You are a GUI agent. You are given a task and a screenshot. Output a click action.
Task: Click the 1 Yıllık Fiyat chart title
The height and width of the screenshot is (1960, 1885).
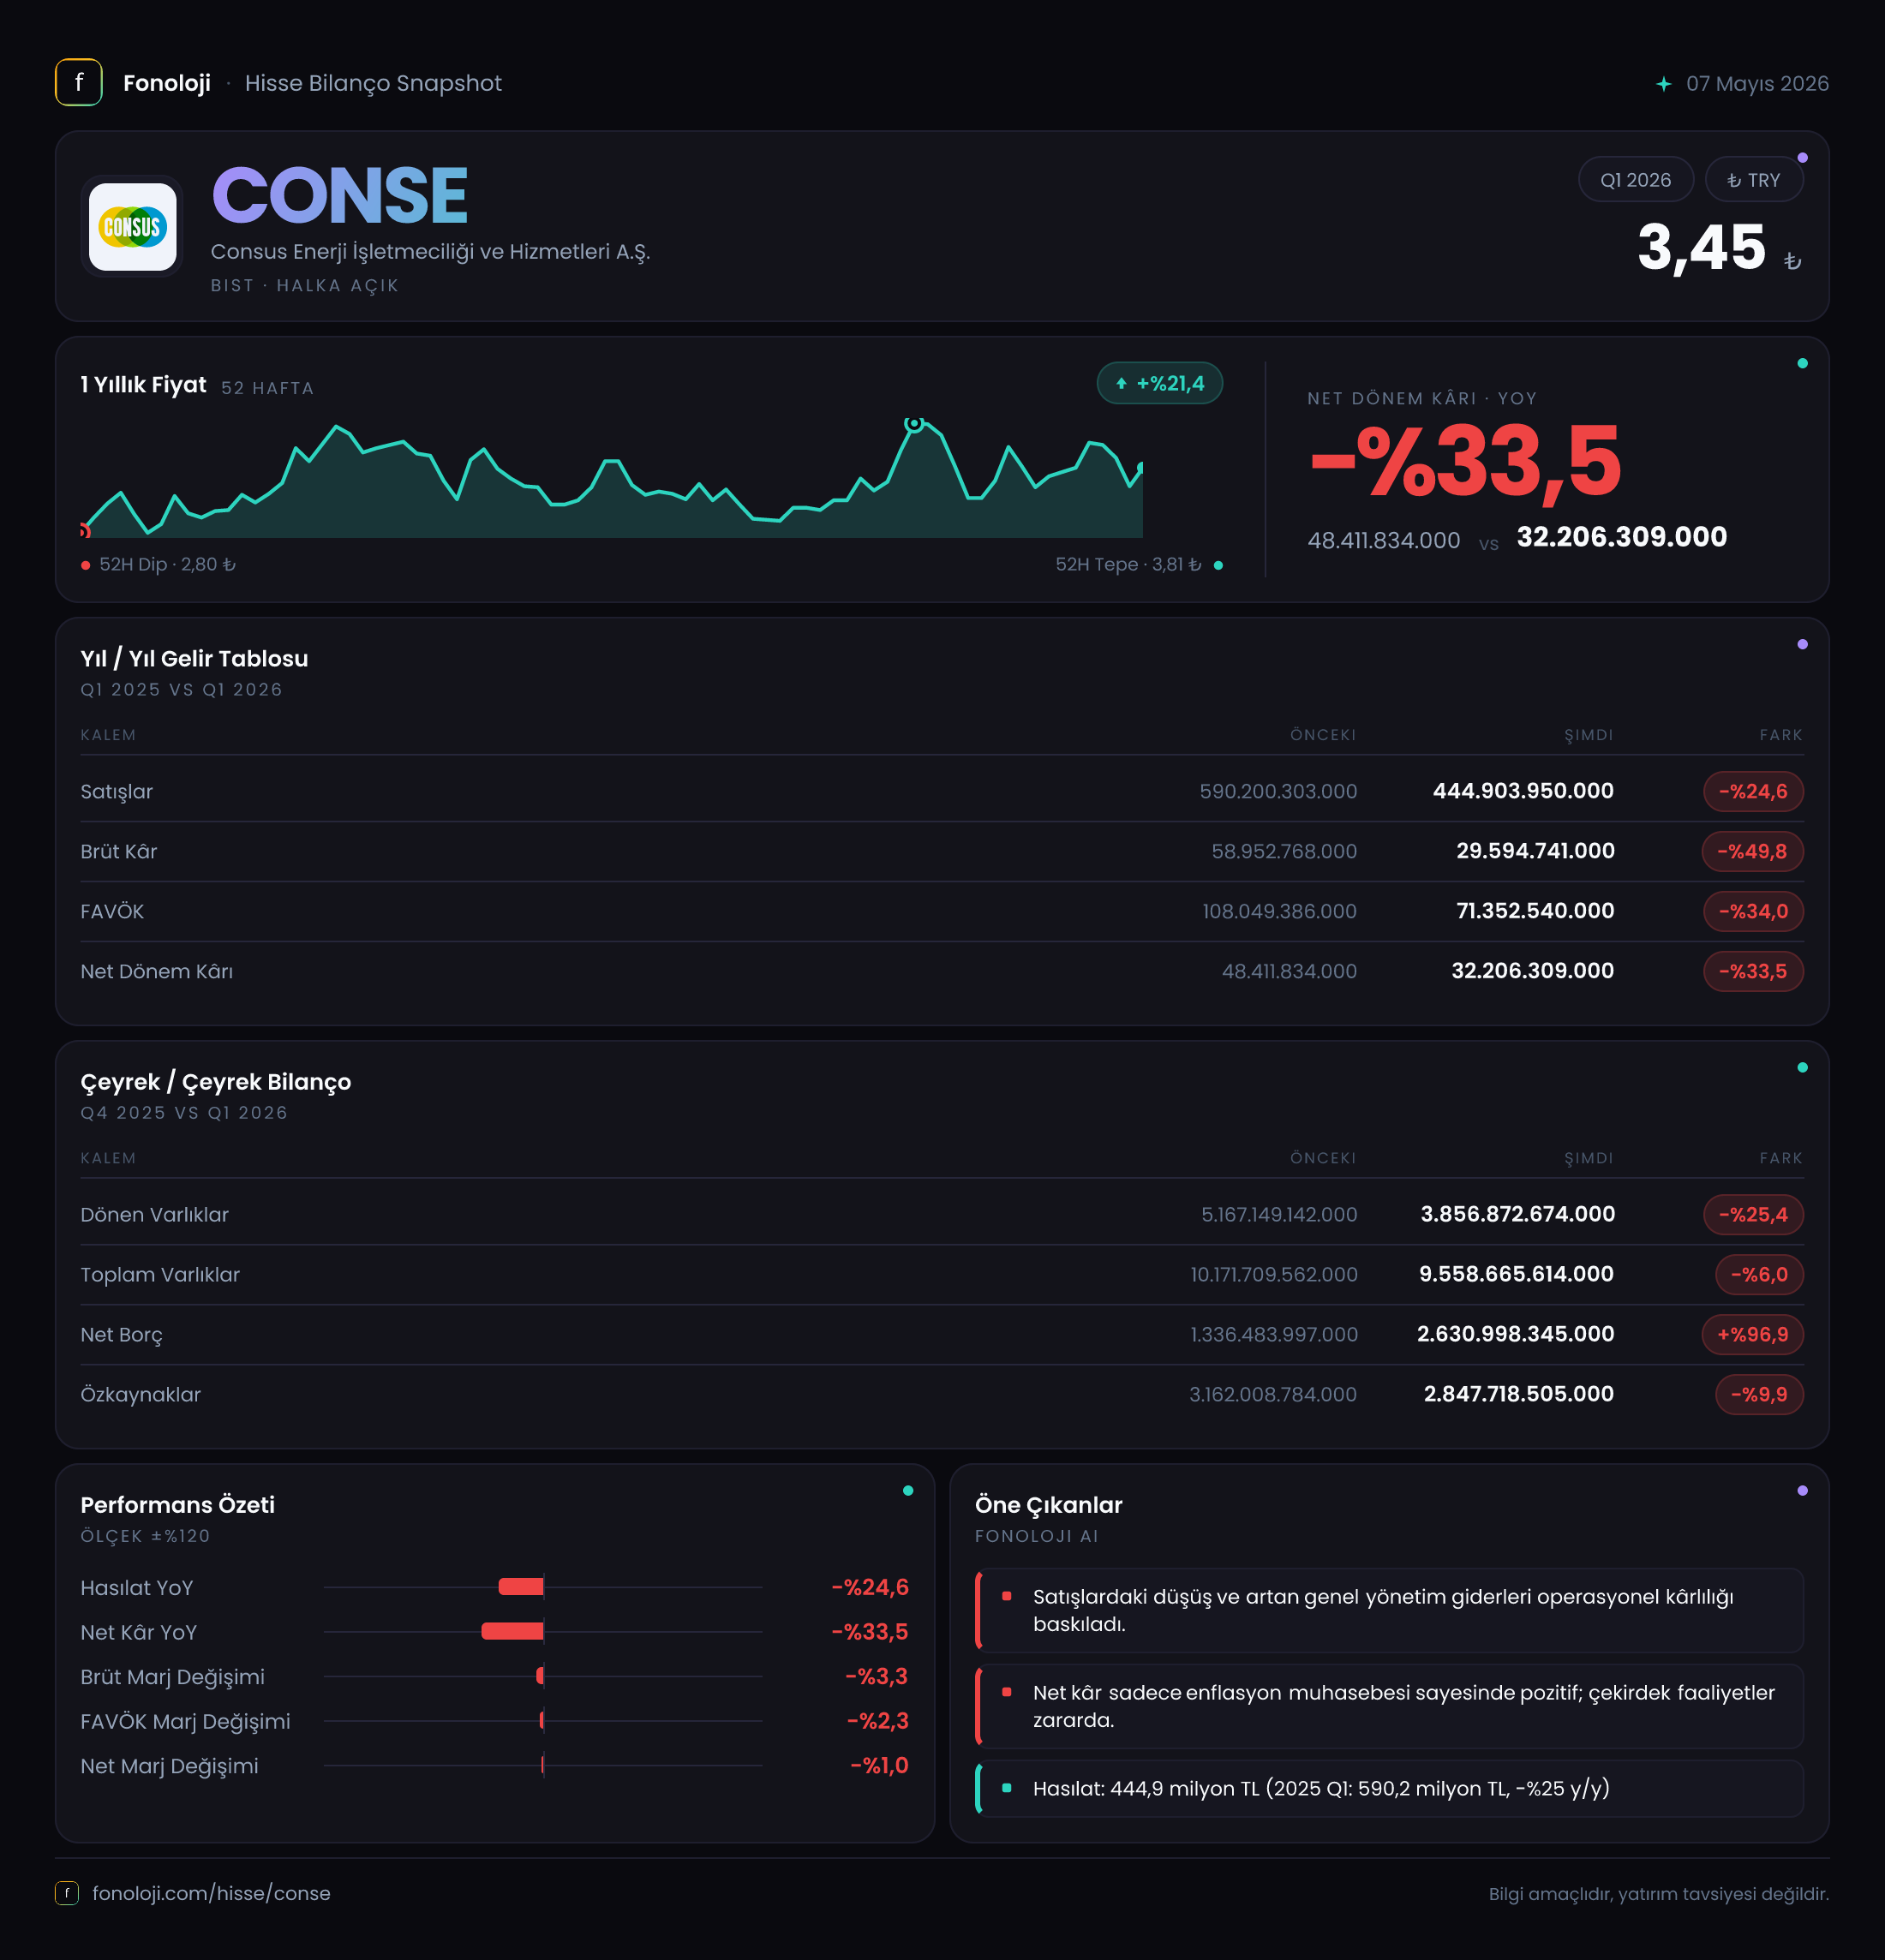click(x=143, y=385)
